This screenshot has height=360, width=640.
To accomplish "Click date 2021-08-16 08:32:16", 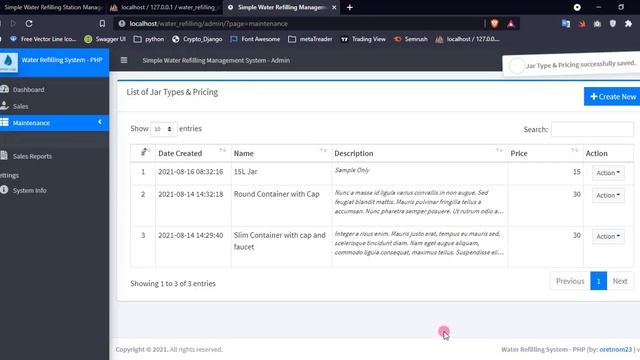I will pos(191,171).
